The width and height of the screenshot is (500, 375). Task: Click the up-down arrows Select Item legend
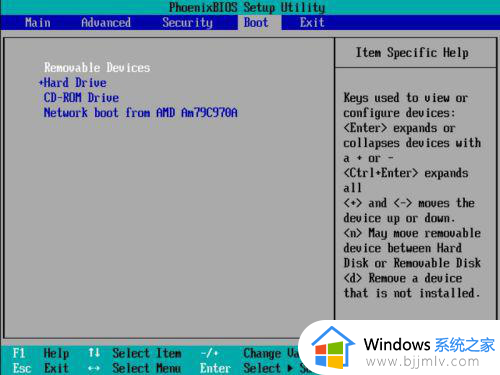click(135, 353)
